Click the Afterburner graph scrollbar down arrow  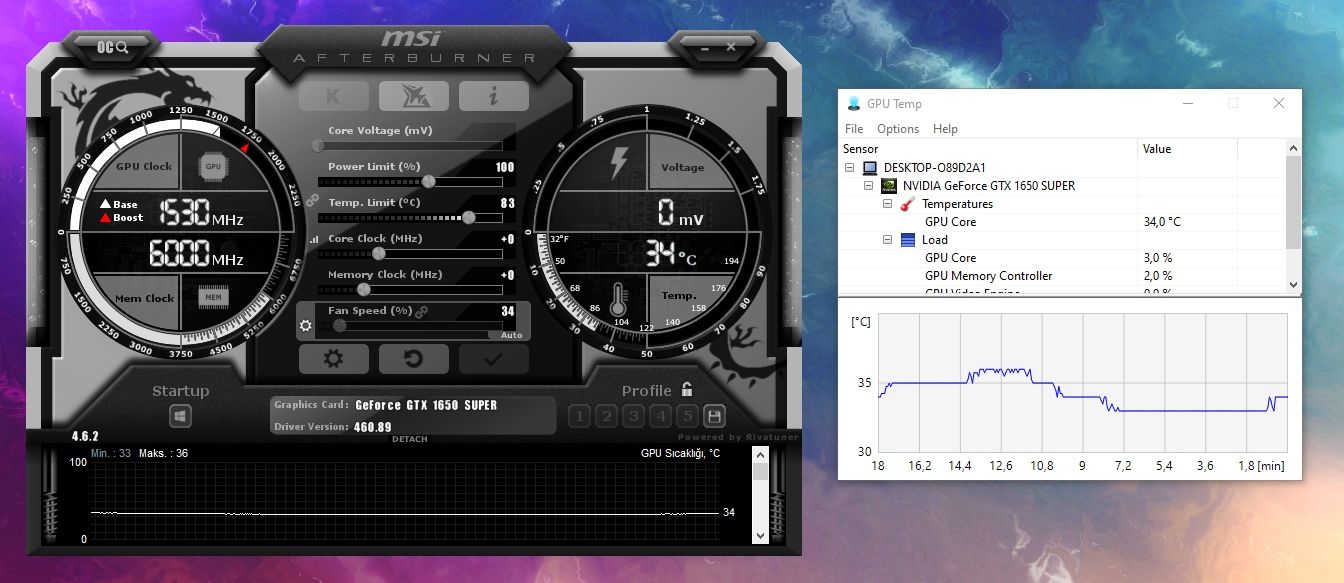(x=760, y=537)
